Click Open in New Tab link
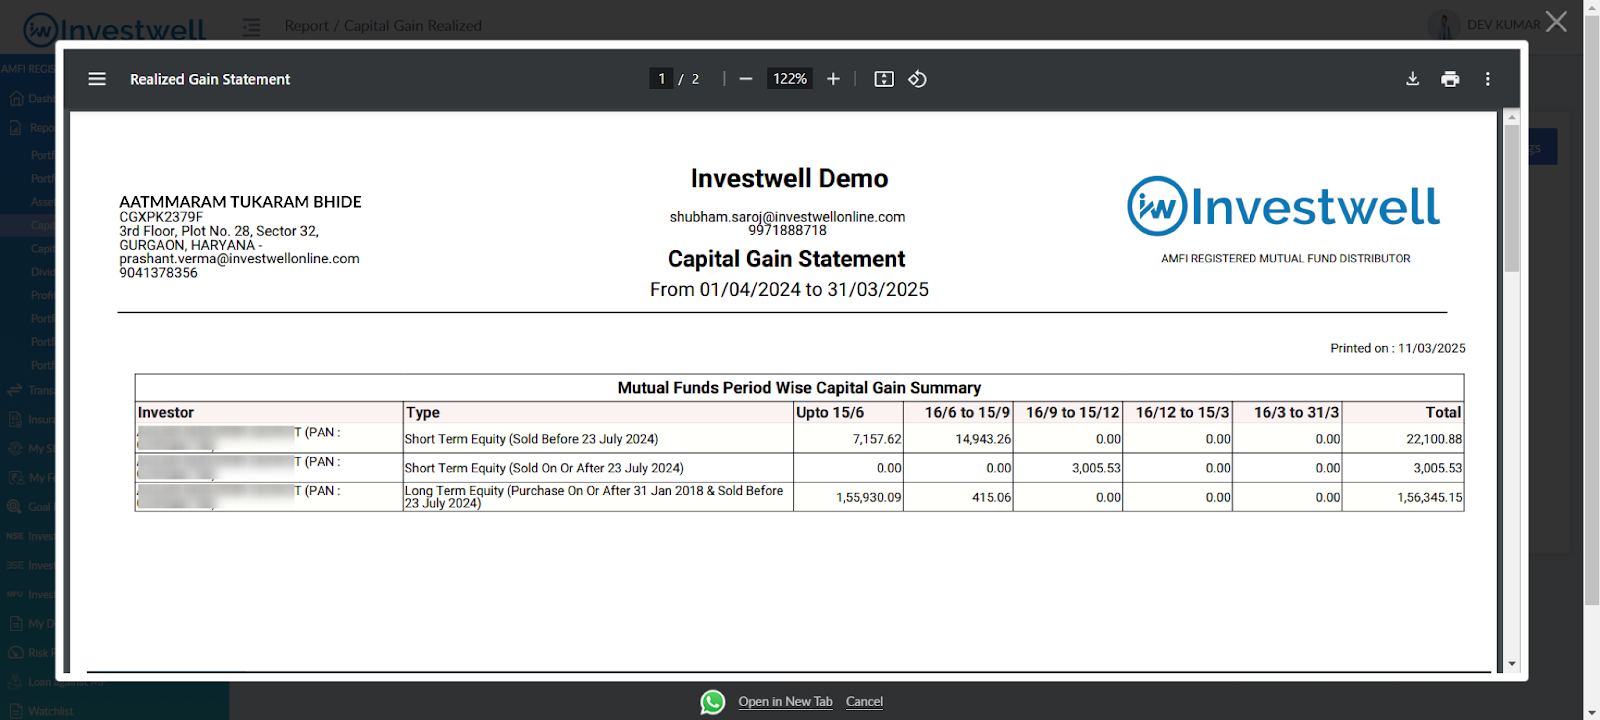 click(785, 702)
